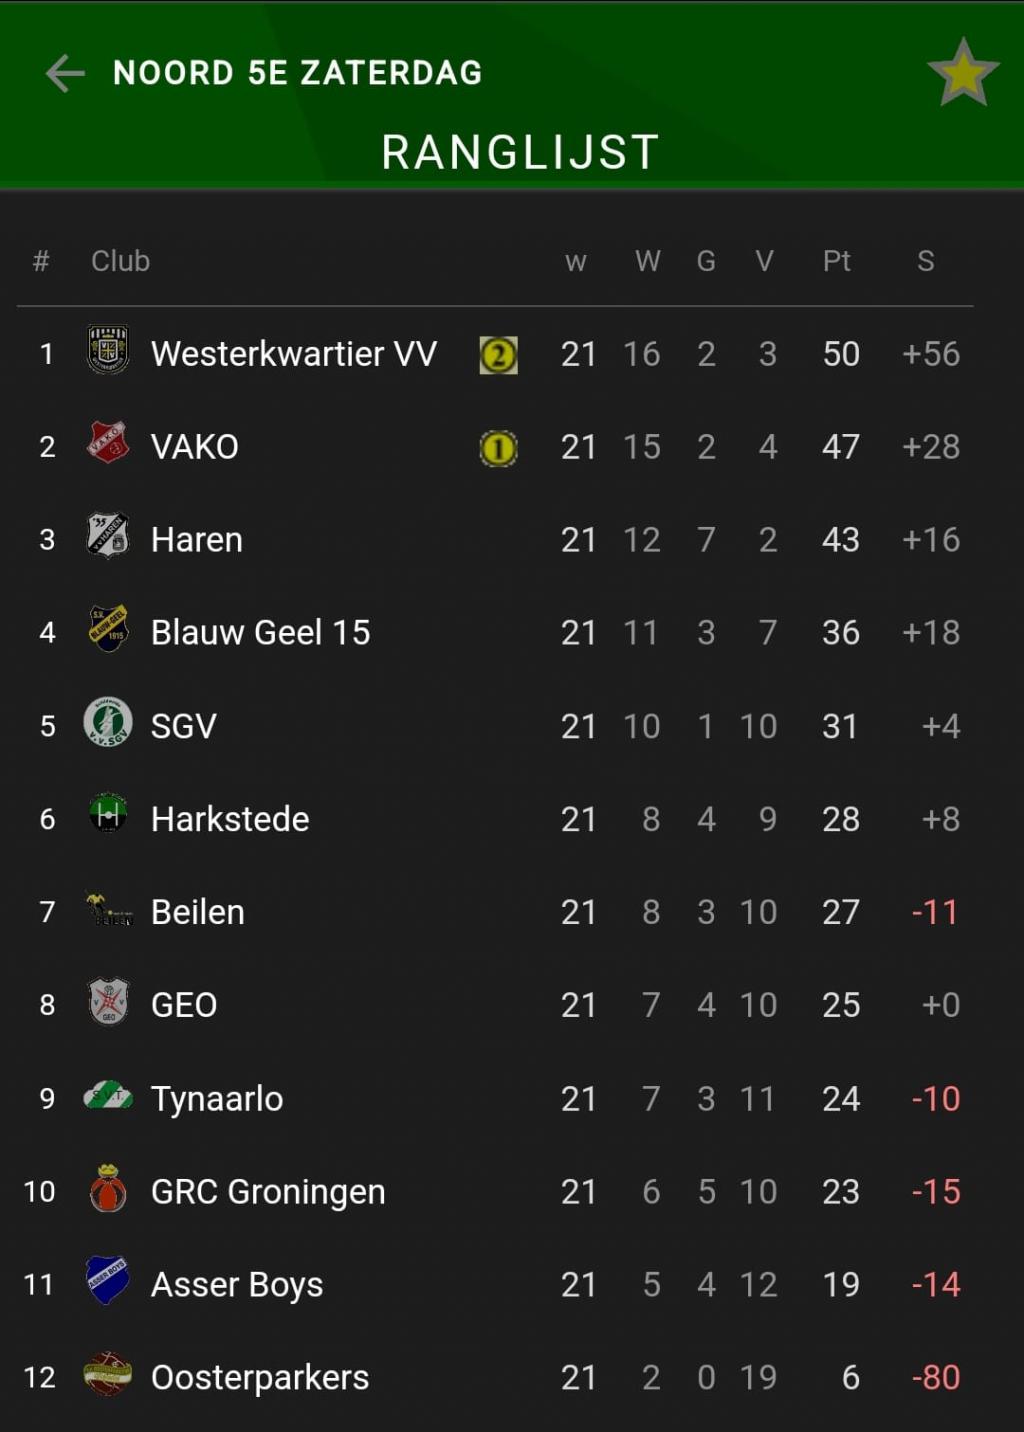Select the Beilen team entry
This screenshot has height=1432, width=1024.
[x=495, y=912]
